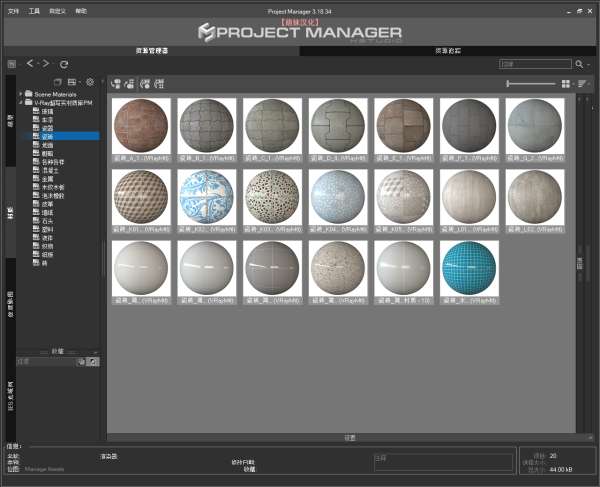Click the second material toolbar icon
Viewport: 600px width, 487px height.
(x=129, y=83)
